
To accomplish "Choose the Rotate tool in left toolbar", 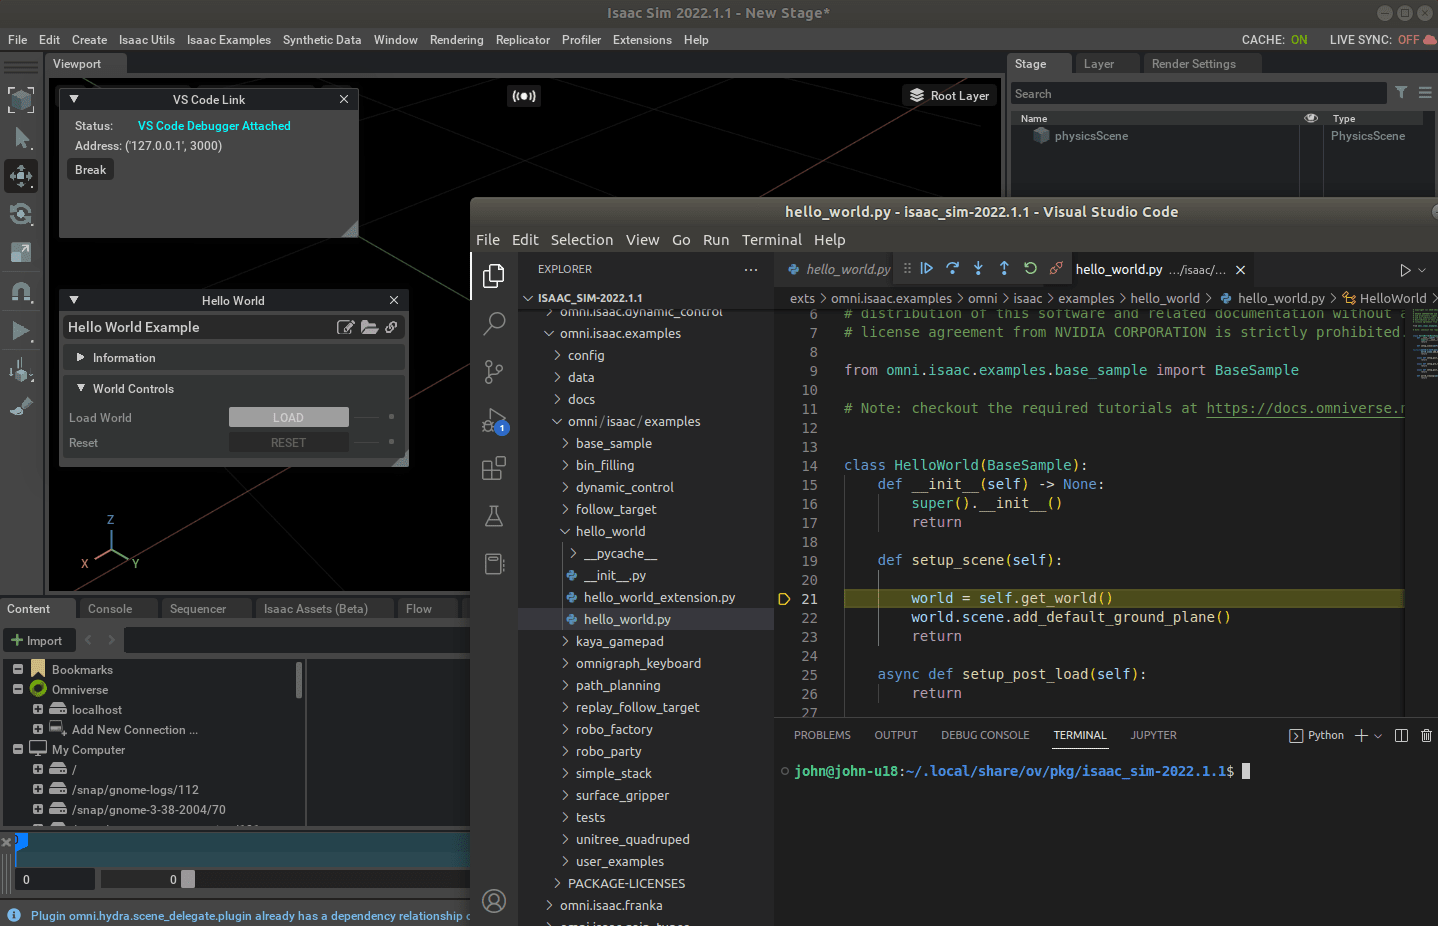I will 21,214.
